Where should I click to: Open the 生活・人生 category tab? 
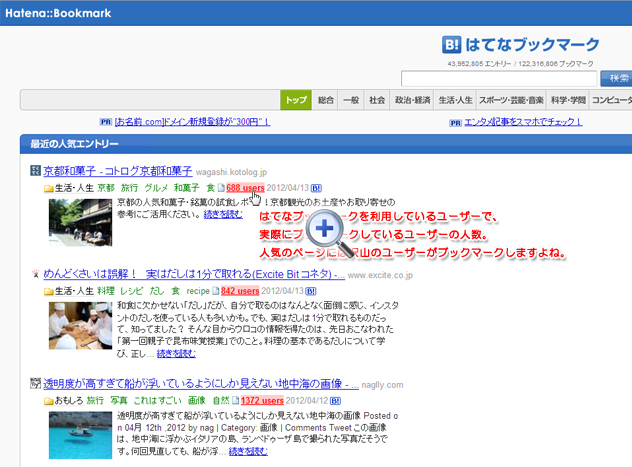455,100
